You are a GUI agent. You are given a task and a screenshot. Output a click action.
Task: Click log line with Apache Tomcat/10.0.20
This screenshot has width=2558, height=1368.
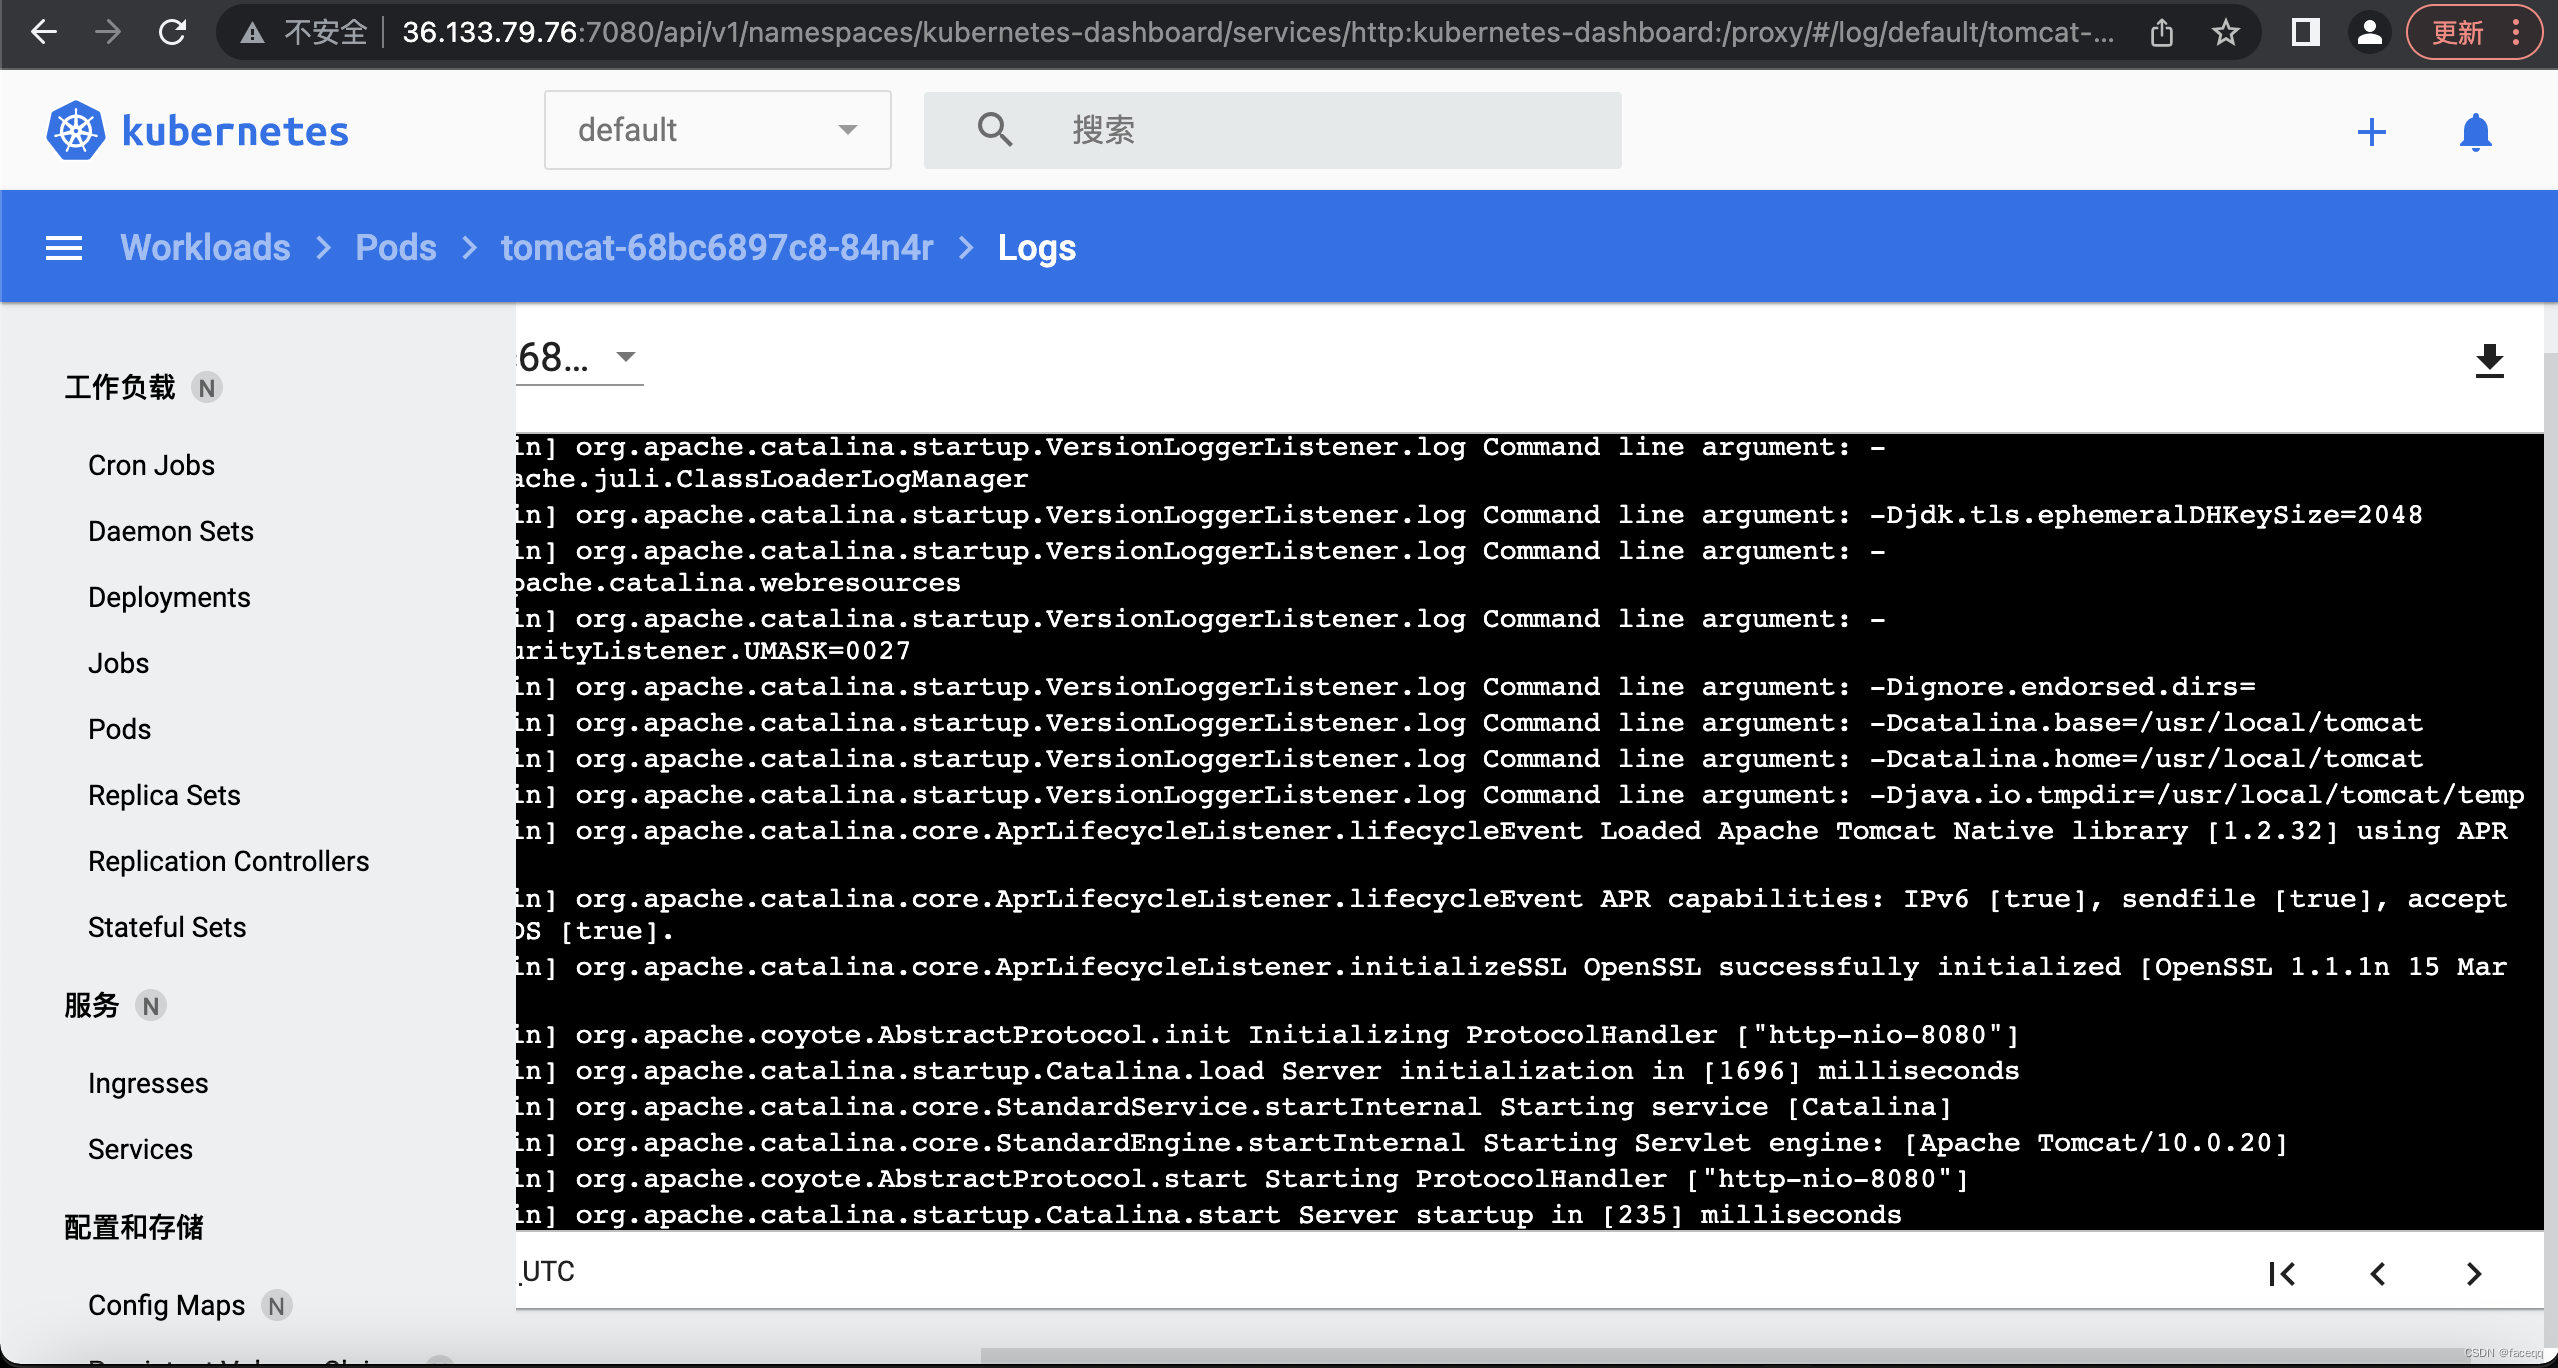(1402, 1143)
